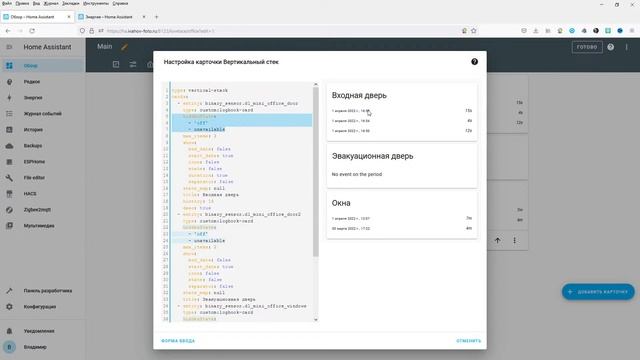
Task: Click the pencil icon next to Main
Action: 124,47
